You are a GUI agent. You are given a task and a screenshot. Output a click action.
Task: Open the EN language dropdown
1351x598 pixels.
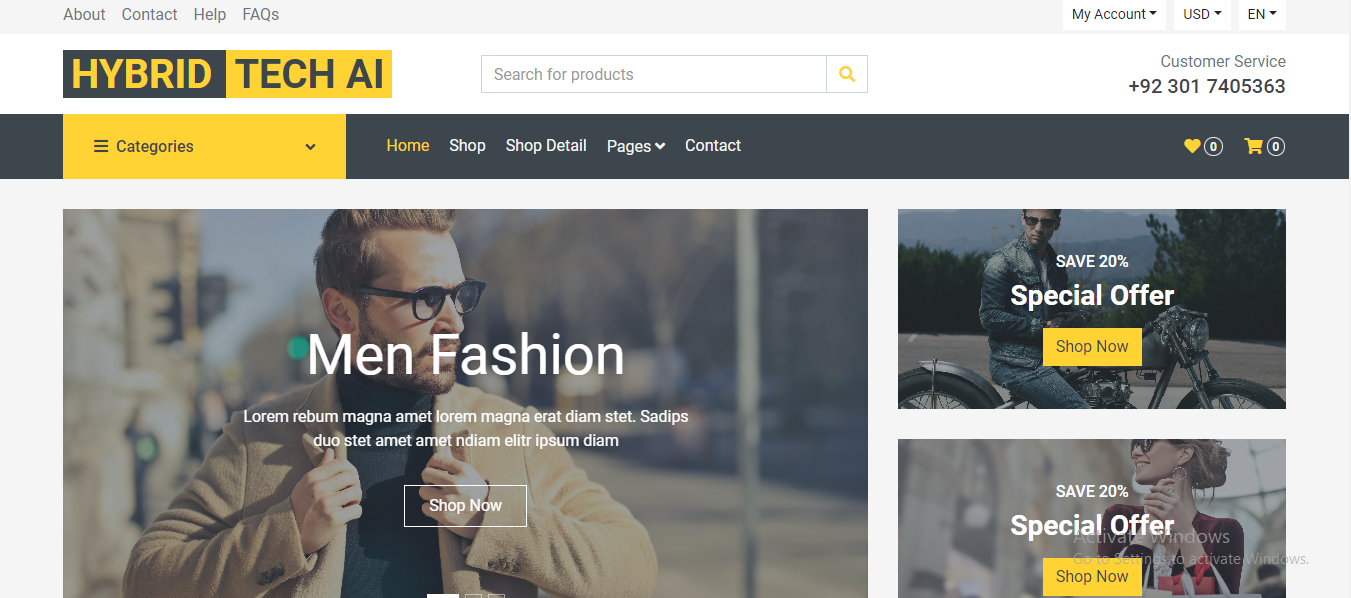click(1262, 15)
